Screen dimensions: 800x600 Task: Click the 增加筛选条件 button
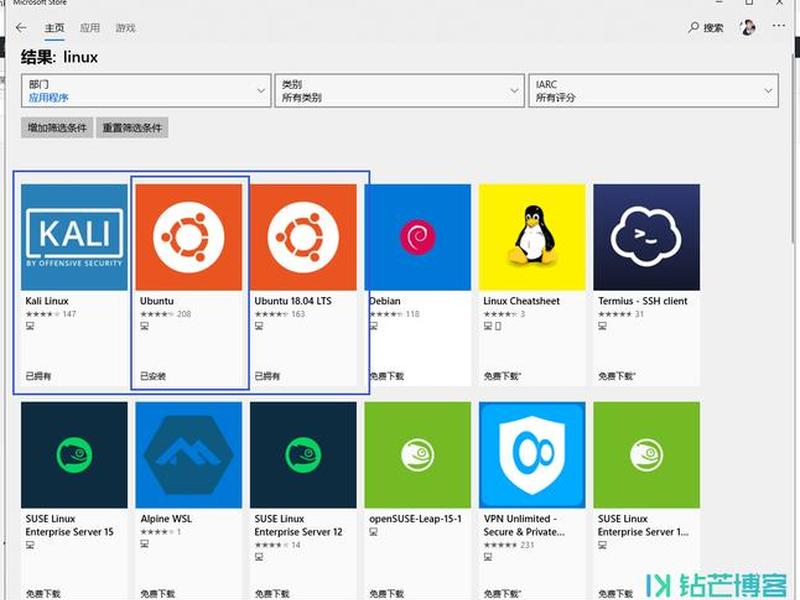point(57,128)
